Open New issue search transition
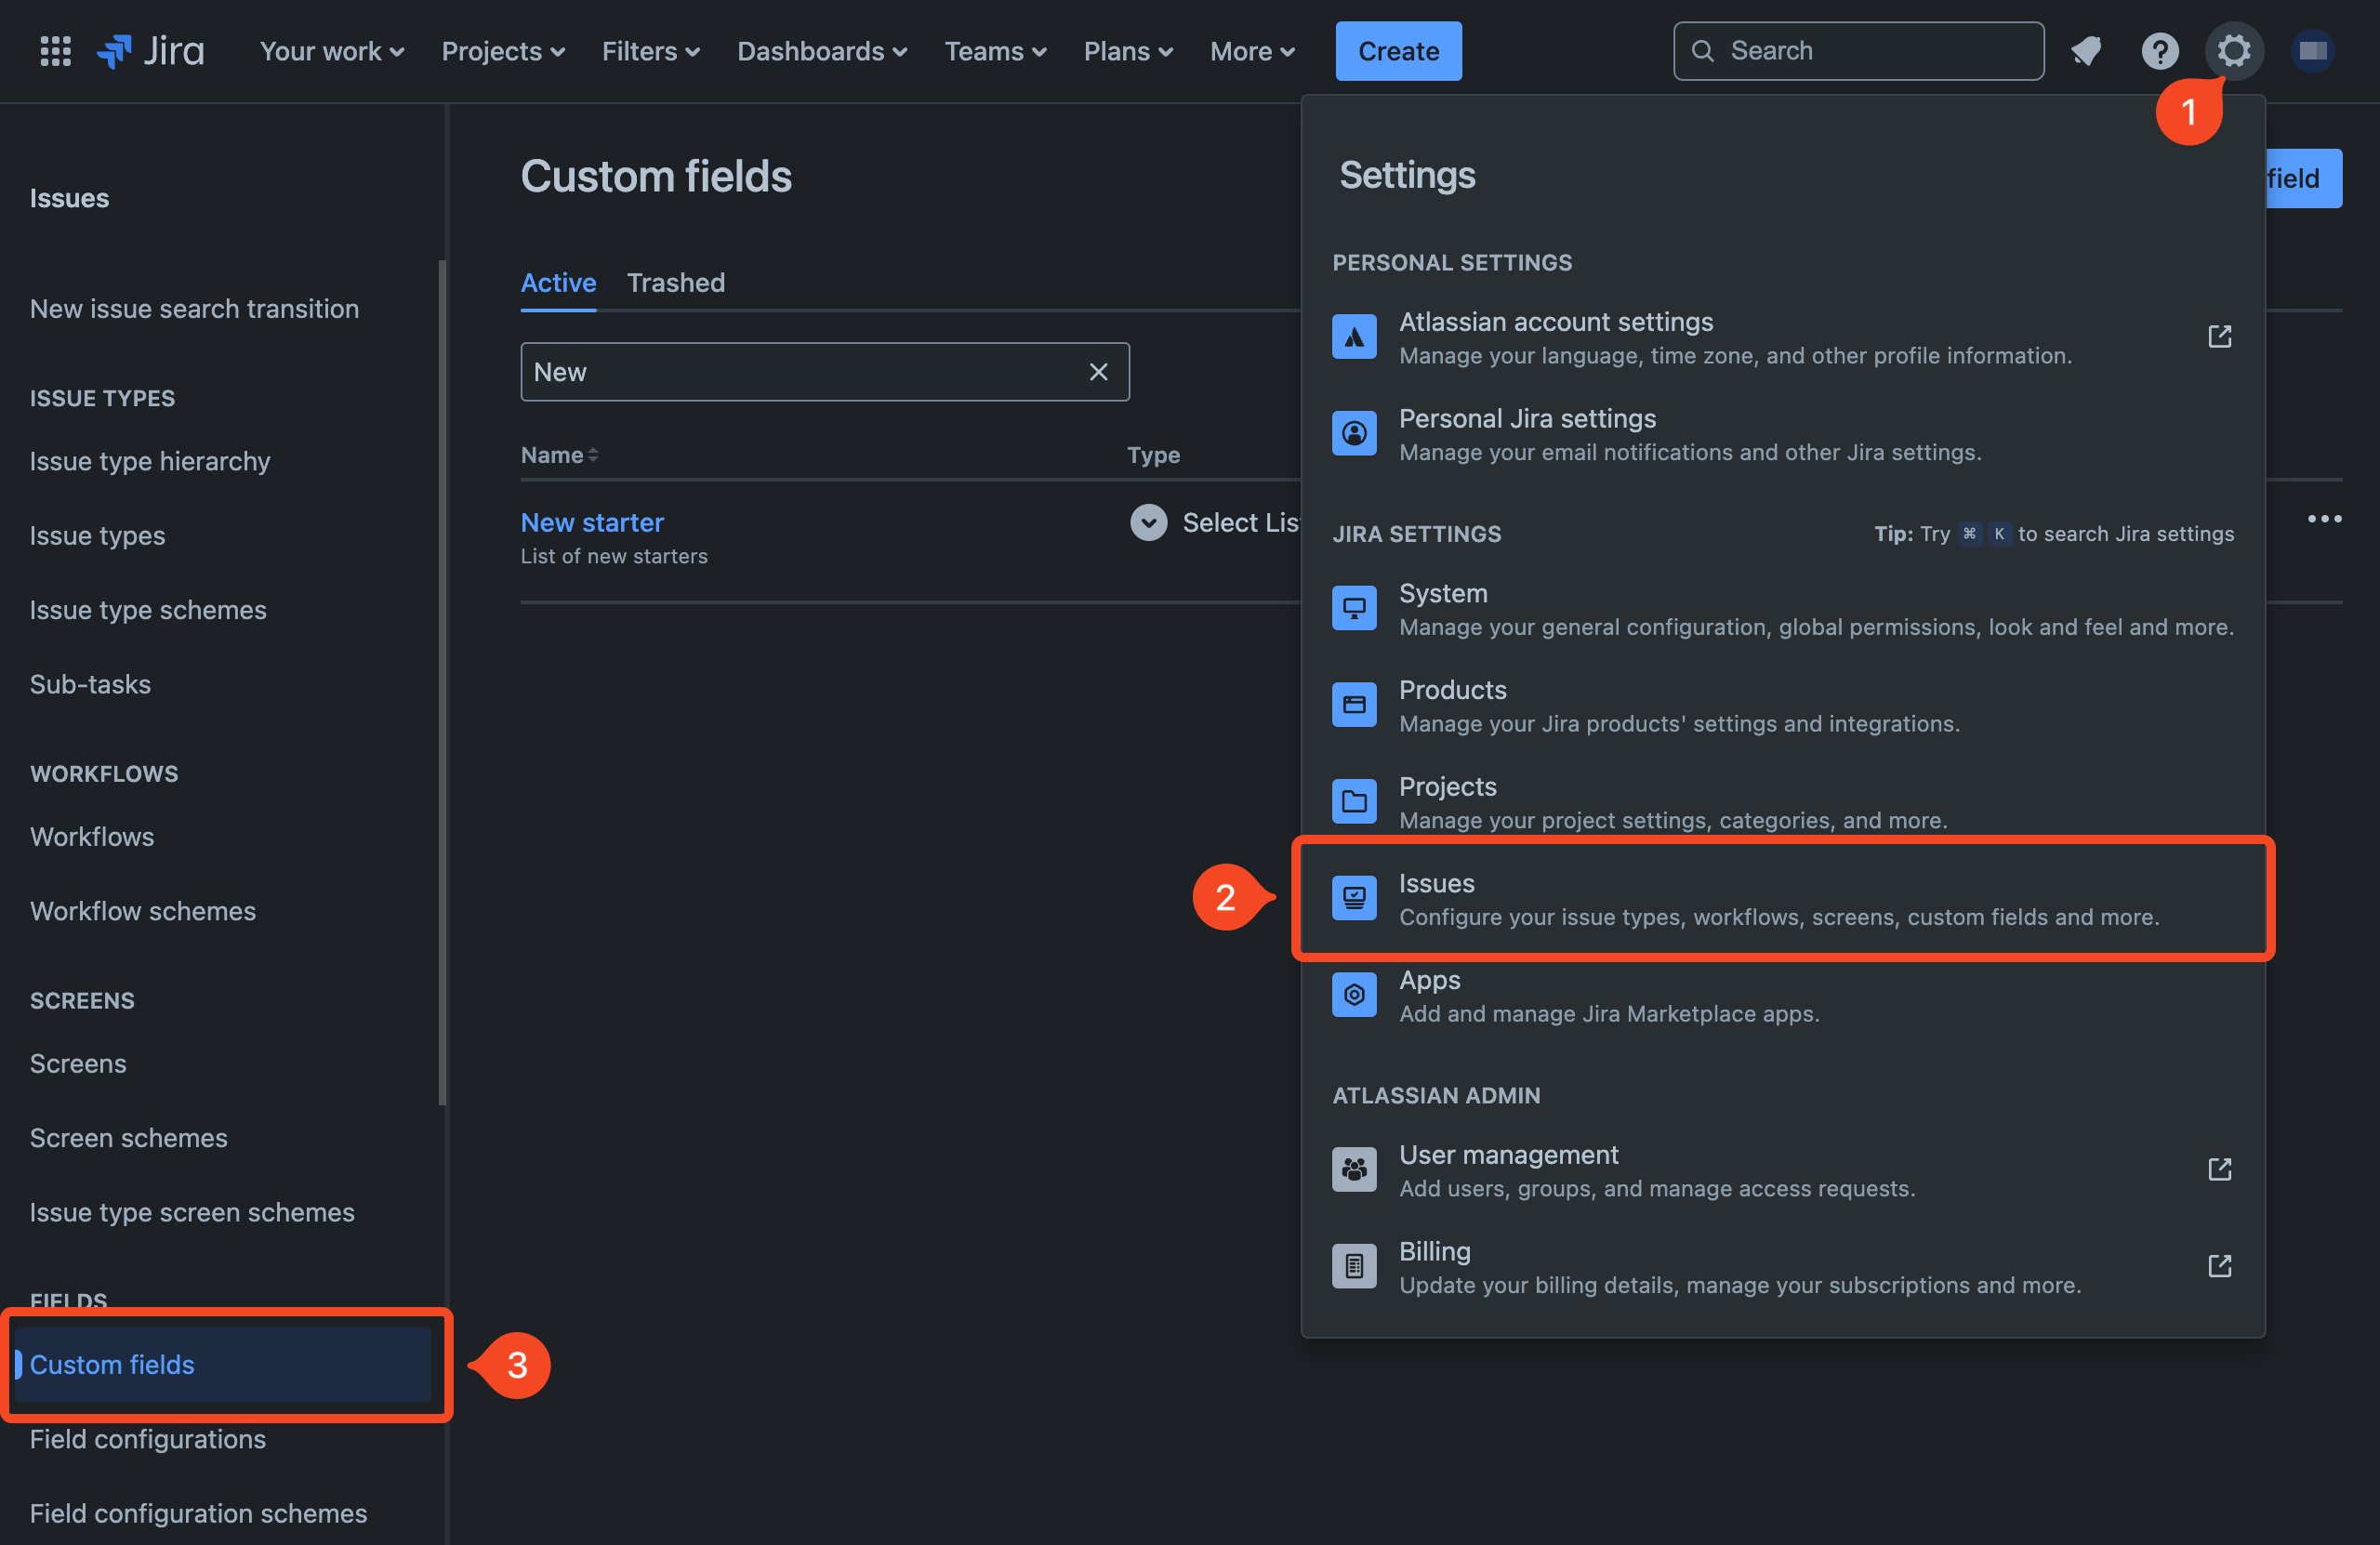Image resolution: width=2380 pixels, height=1545 pixels. tap(194, 309)
